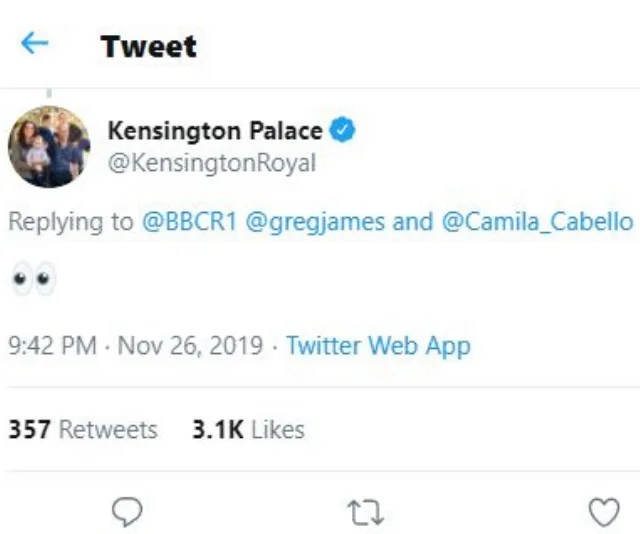This screenshot has height=534, width=640.
Task: Click the word 'and' between mentions
Action: 412,221
